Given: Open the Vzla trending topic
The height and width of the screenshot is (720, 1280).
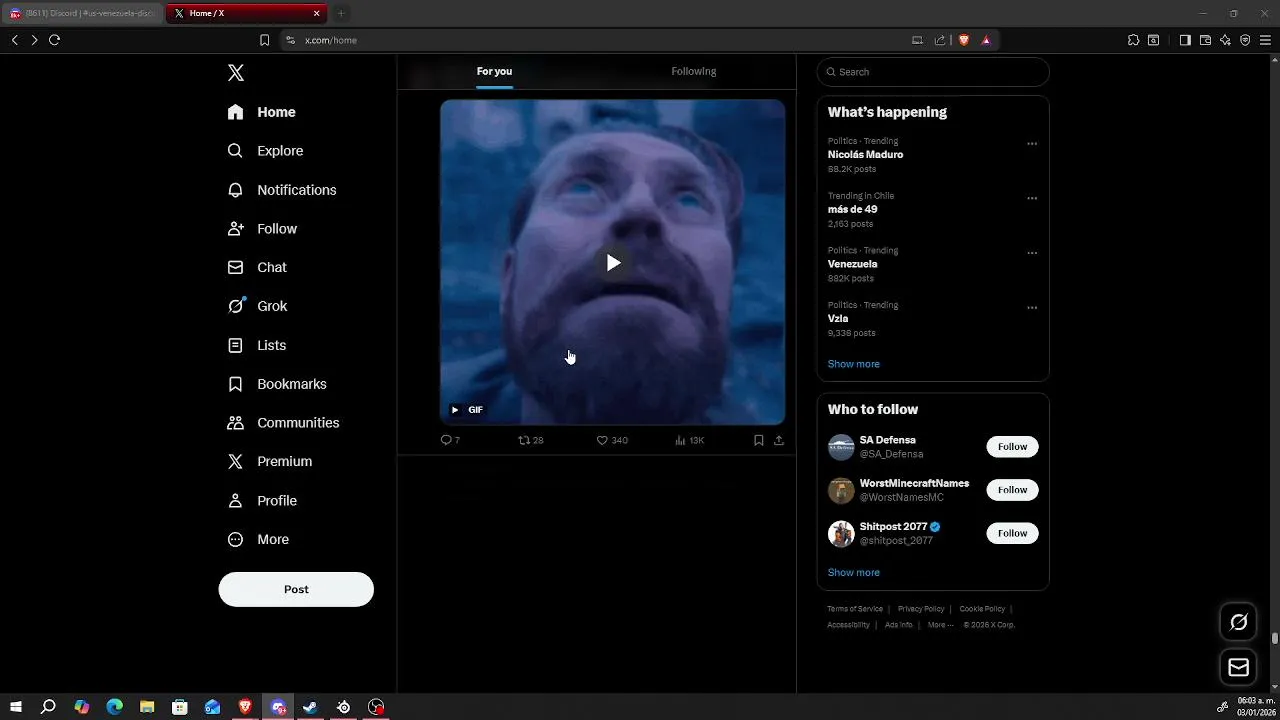Looking at the screenshot, I should tap(838, 319).
